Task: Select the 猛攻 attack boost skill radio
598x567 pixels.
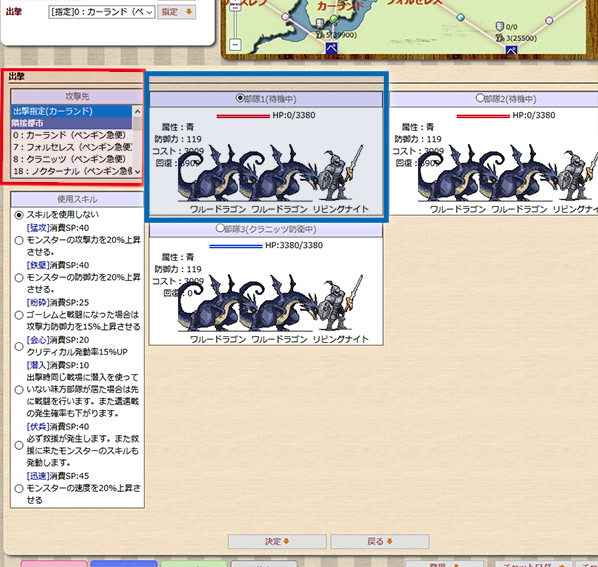Action: pos(19,240)
